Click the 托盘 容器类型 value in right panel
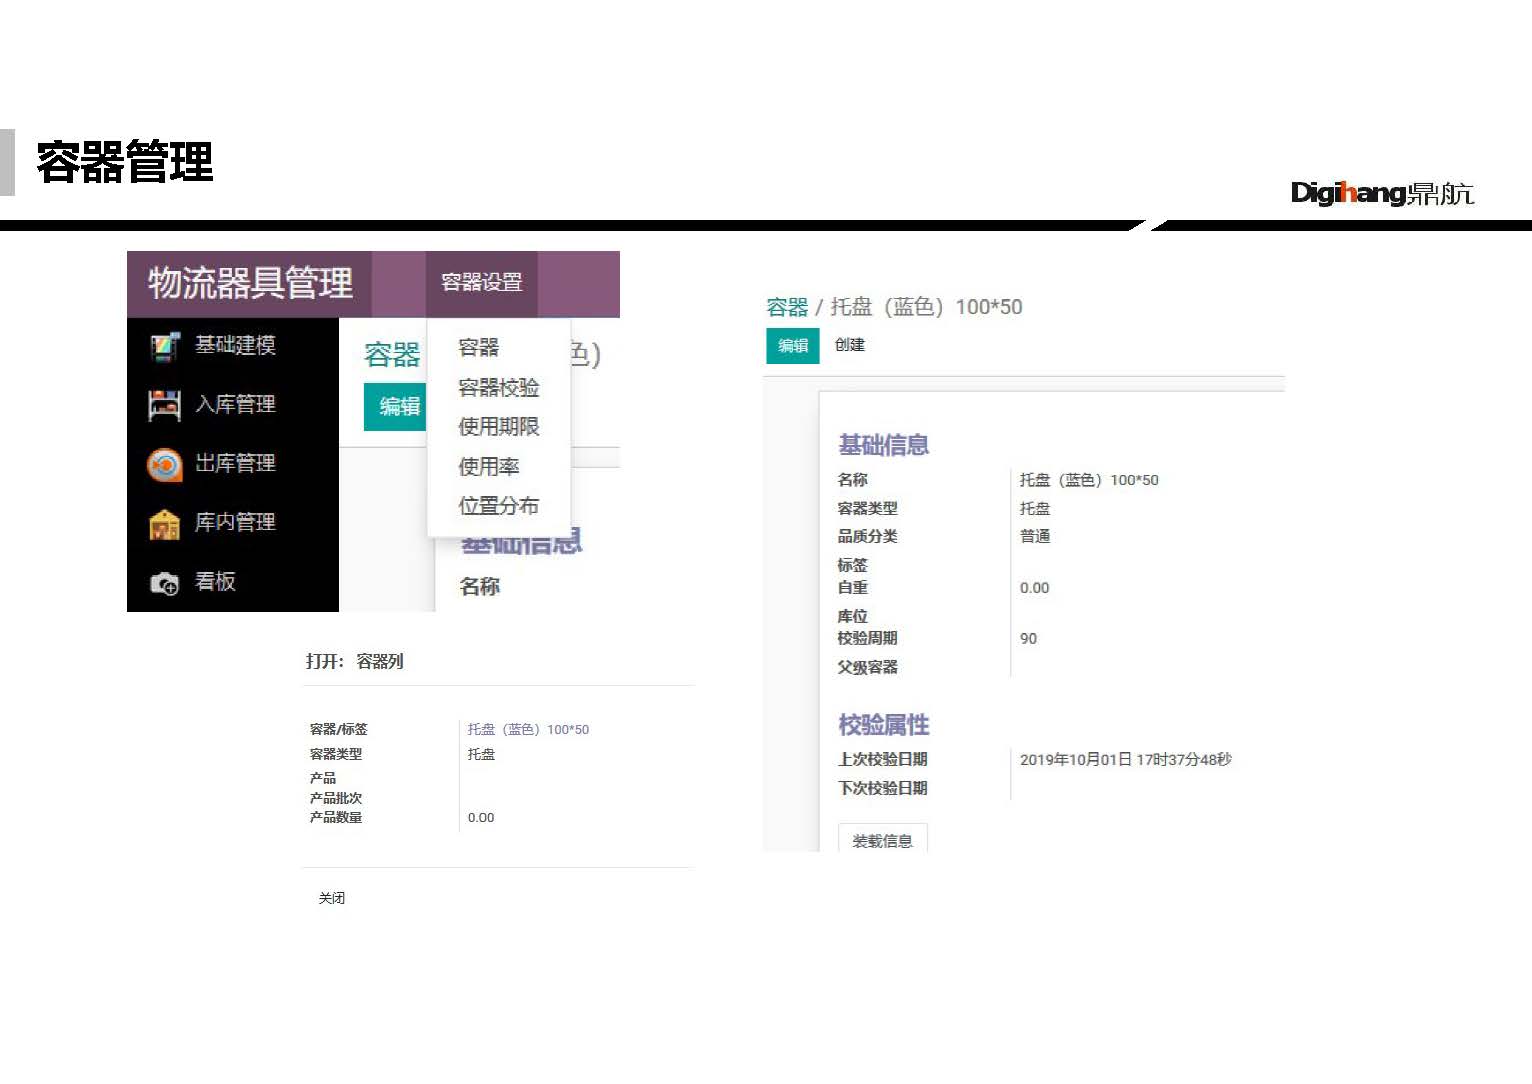The height and width of the screenshot is (1084, 1532). point(1035,508)
